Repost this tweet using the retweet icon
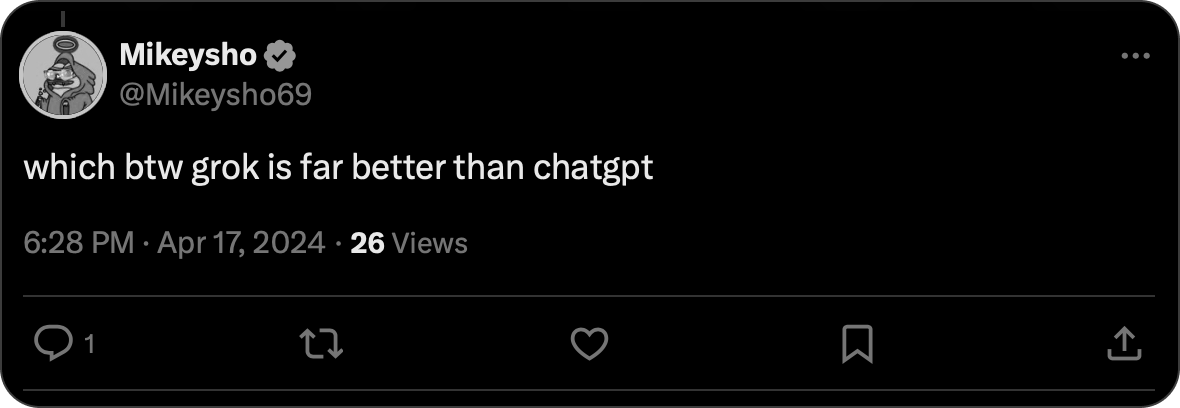The width and height of the screenshot is (1180, 408). click(322, 344)
